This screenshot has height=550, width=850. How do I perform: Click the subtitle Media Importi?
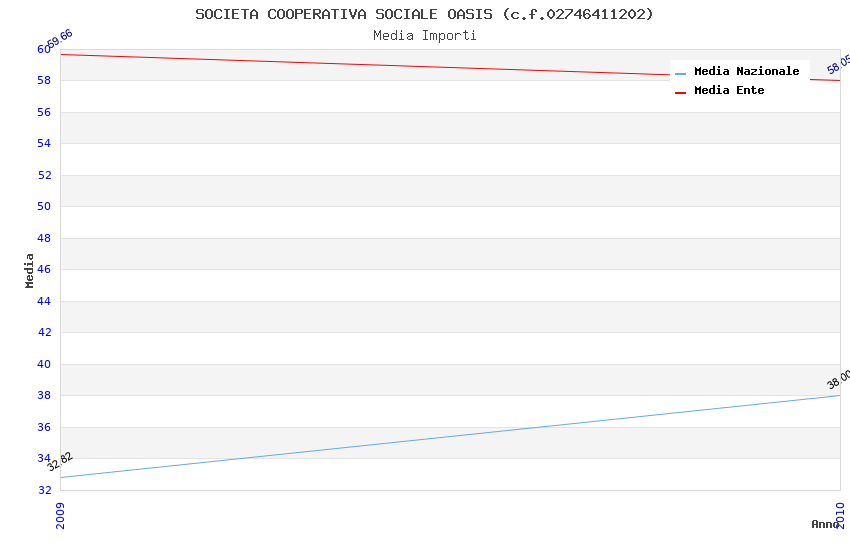[424, 35]
